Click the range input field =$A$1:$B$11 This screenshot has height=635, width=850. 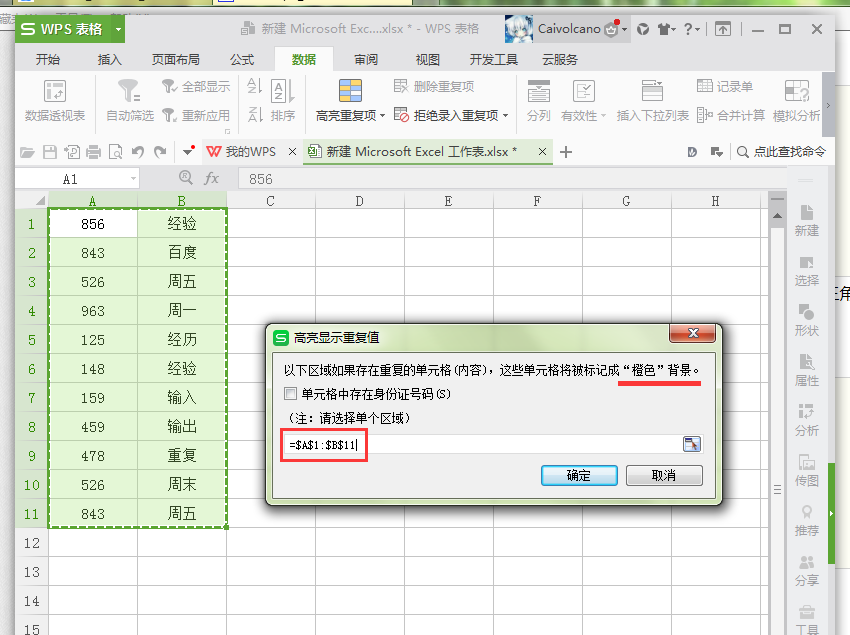coord(482,445)
